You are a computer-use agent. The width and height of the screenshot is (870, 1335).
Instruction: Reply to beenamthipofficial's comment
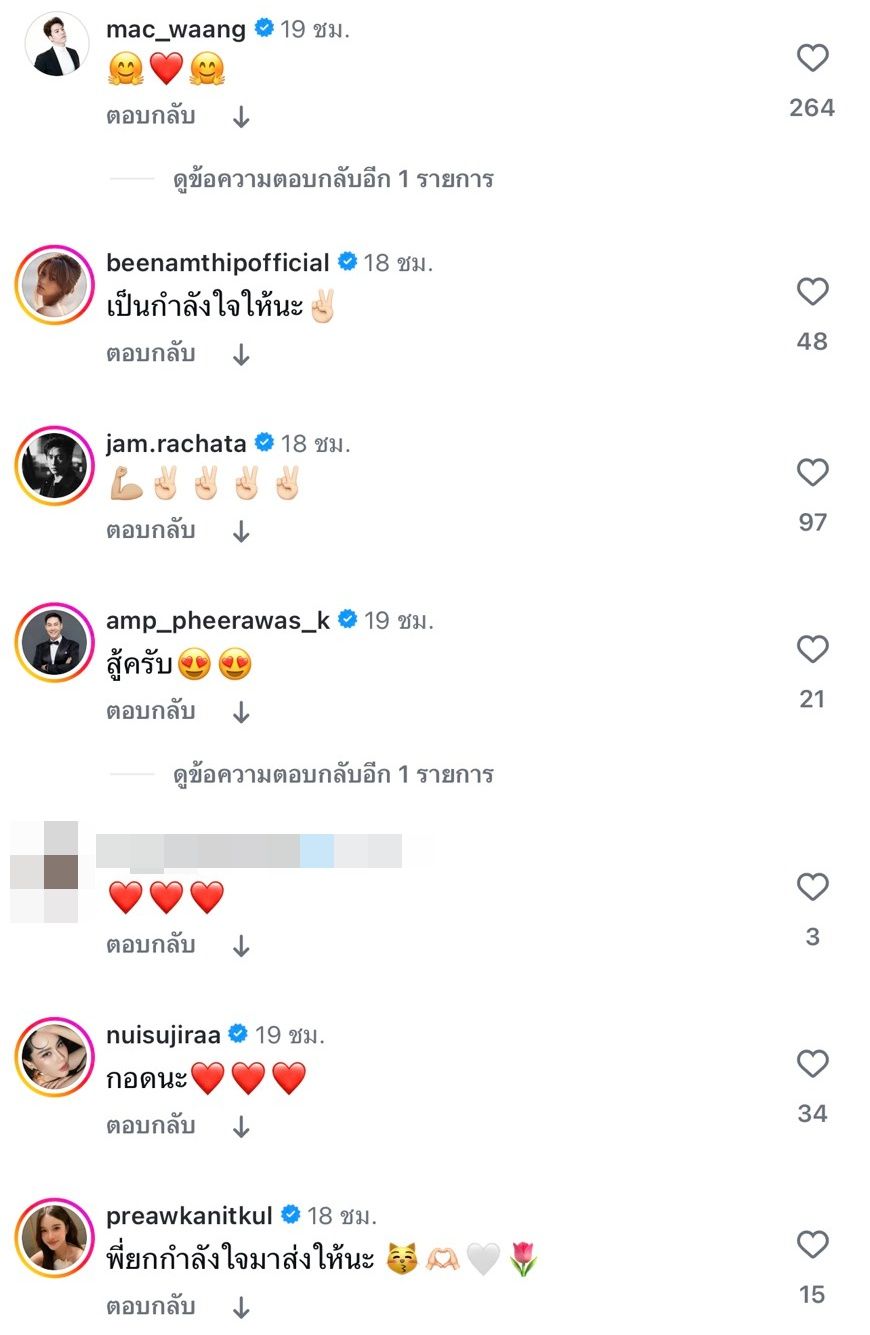point(151,354)
